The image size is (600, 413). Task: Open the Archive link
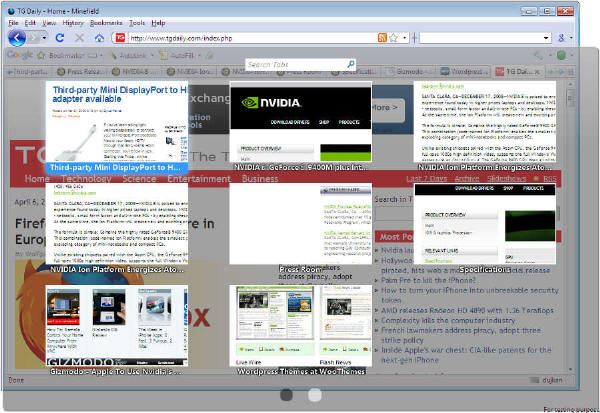pos(467,179)
